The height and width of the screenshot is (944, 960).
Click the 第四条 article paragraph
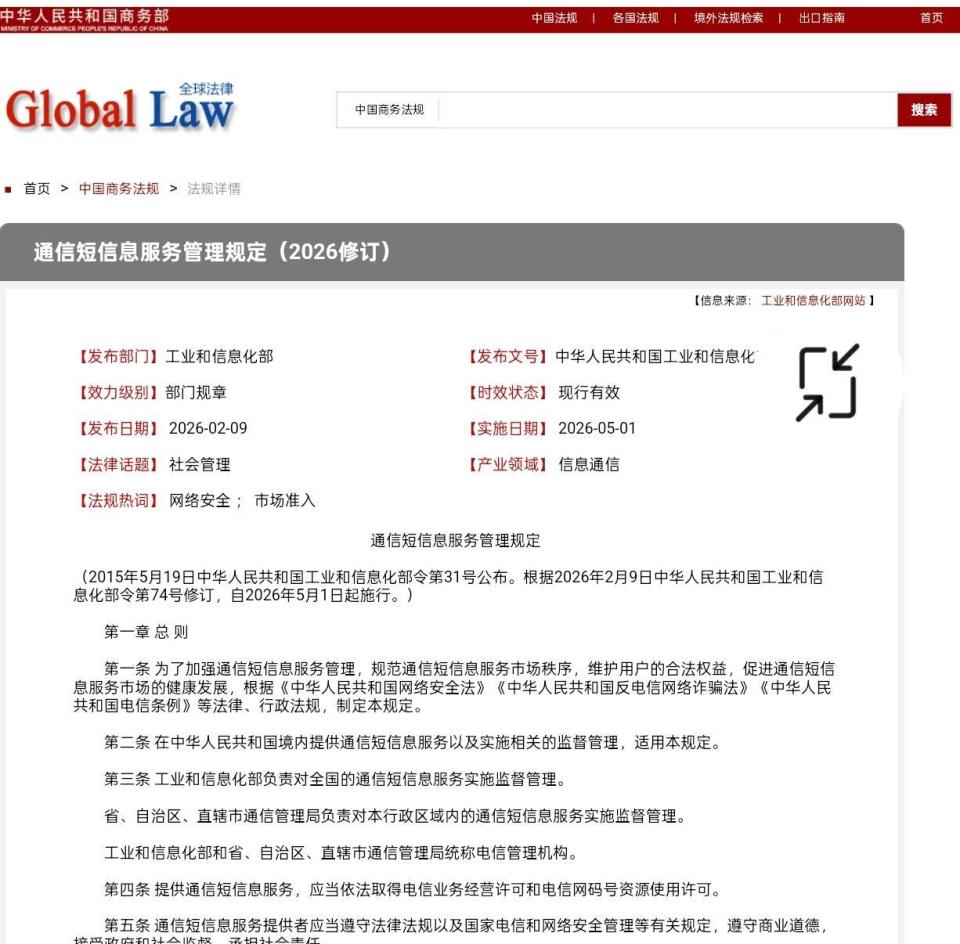tap(413, 890)
